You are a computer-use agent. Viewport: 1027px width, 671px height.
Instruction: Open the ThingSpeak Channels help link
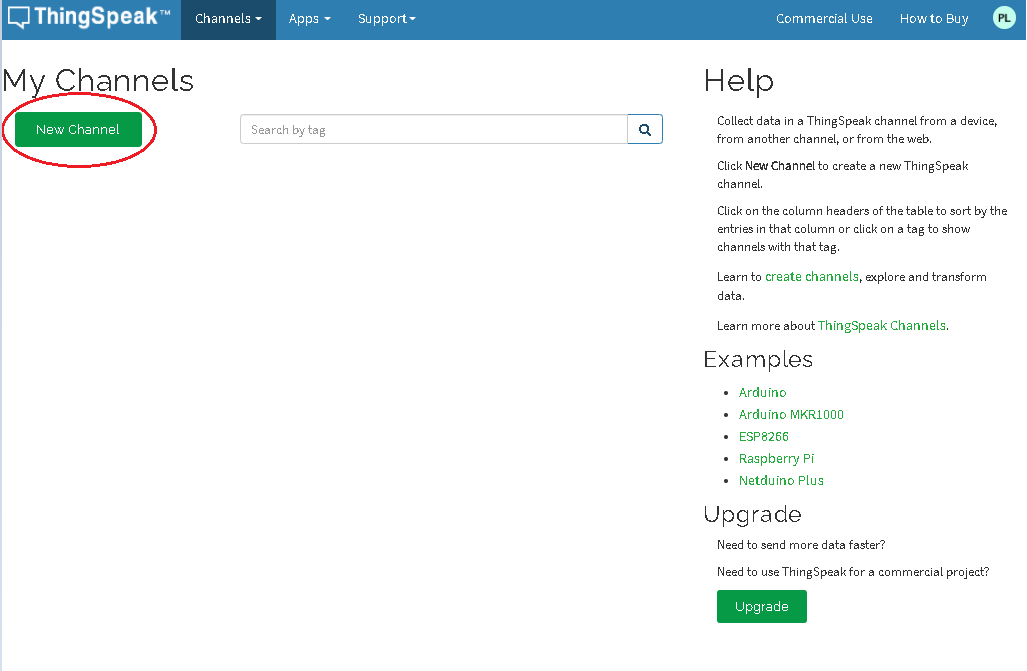click(882, 325)
